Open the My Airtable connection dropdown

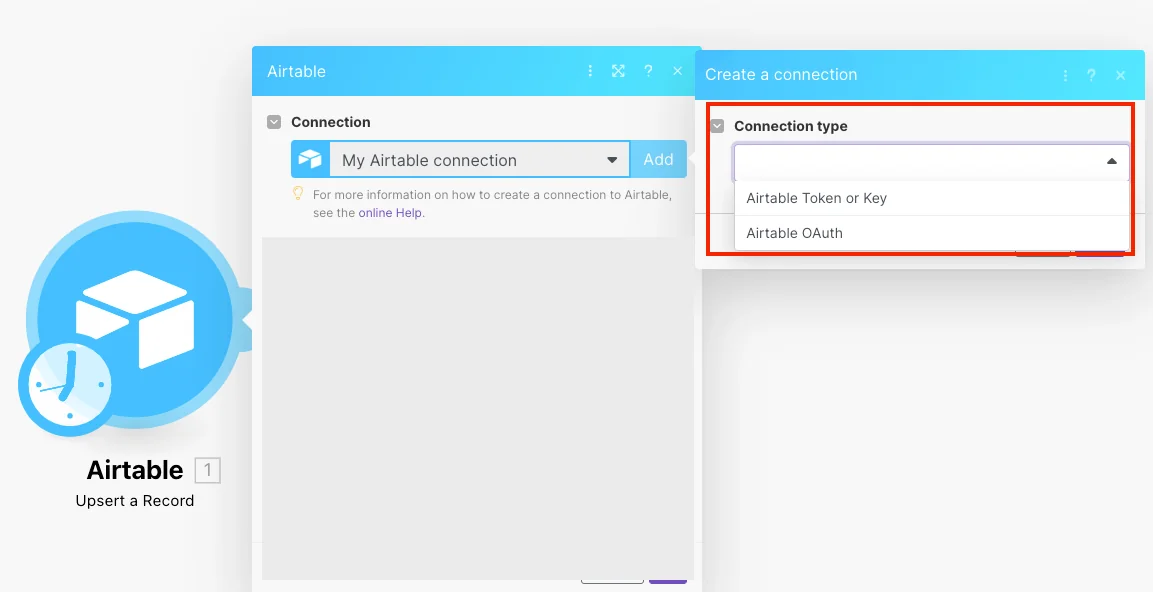tap(479, 160)
